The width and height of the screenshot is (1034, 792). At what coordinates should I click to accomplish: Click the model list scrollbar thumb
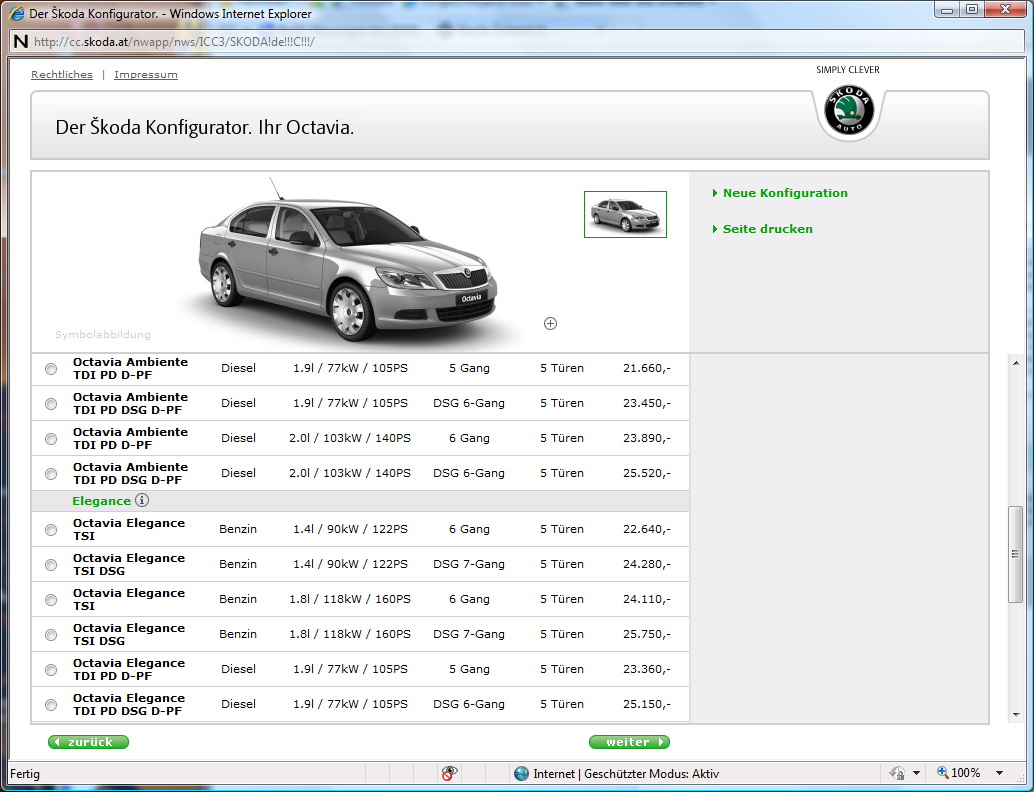pos(1016,554)
